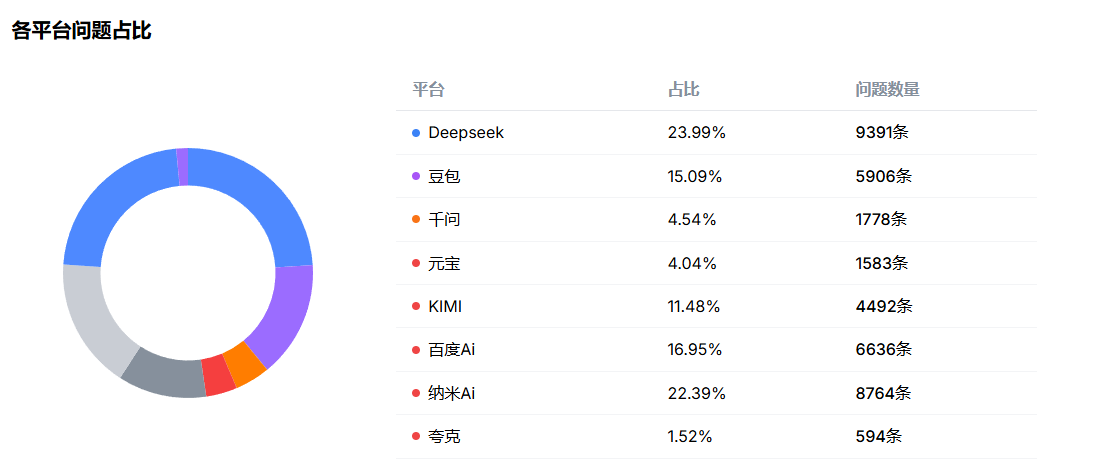Select the orange segment of the donut chart
This screenshot has width=1106, height=472.
click(244, 364)
